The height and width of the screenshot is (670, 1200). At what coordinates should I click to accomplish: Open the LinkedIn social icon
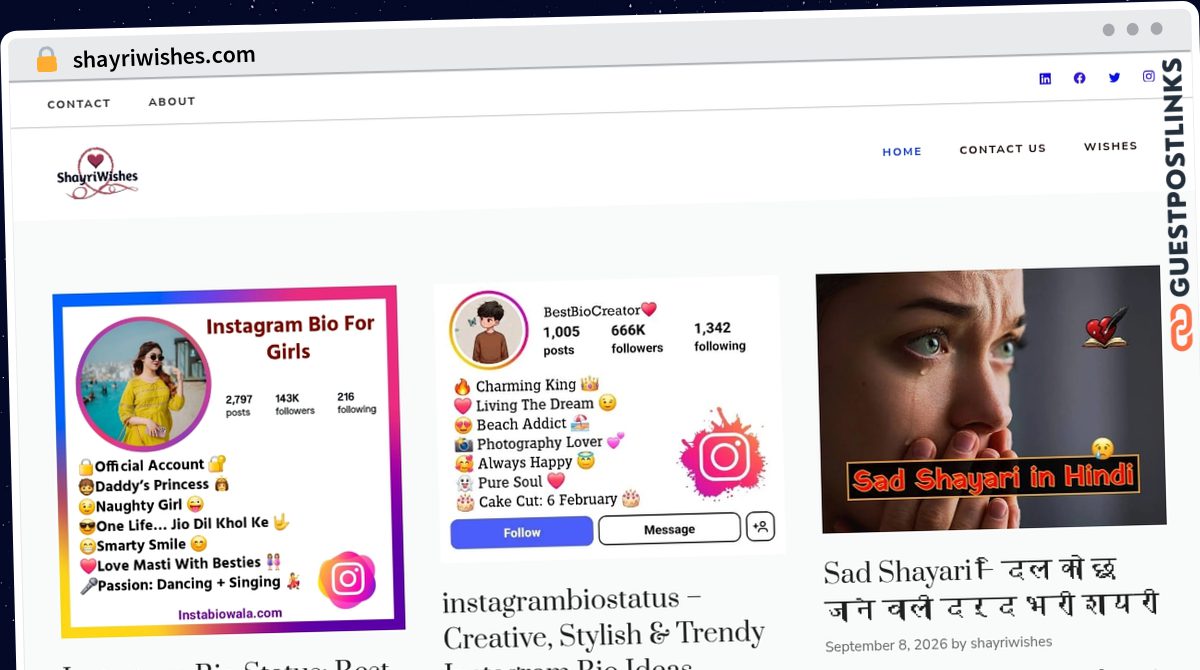pyautogui.click(x=1045, y=79)
